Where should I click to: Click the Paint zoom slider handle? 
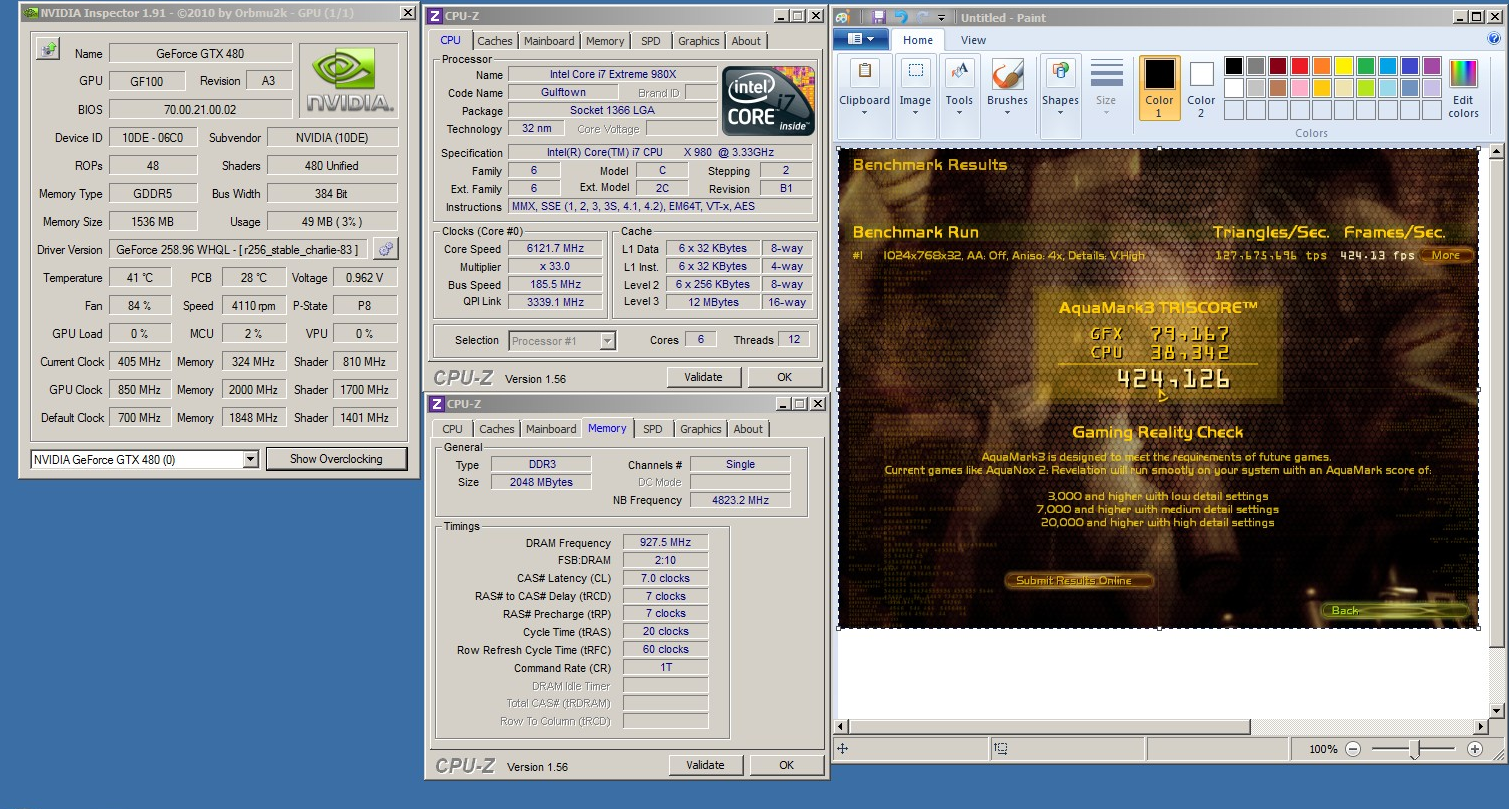1414,749
